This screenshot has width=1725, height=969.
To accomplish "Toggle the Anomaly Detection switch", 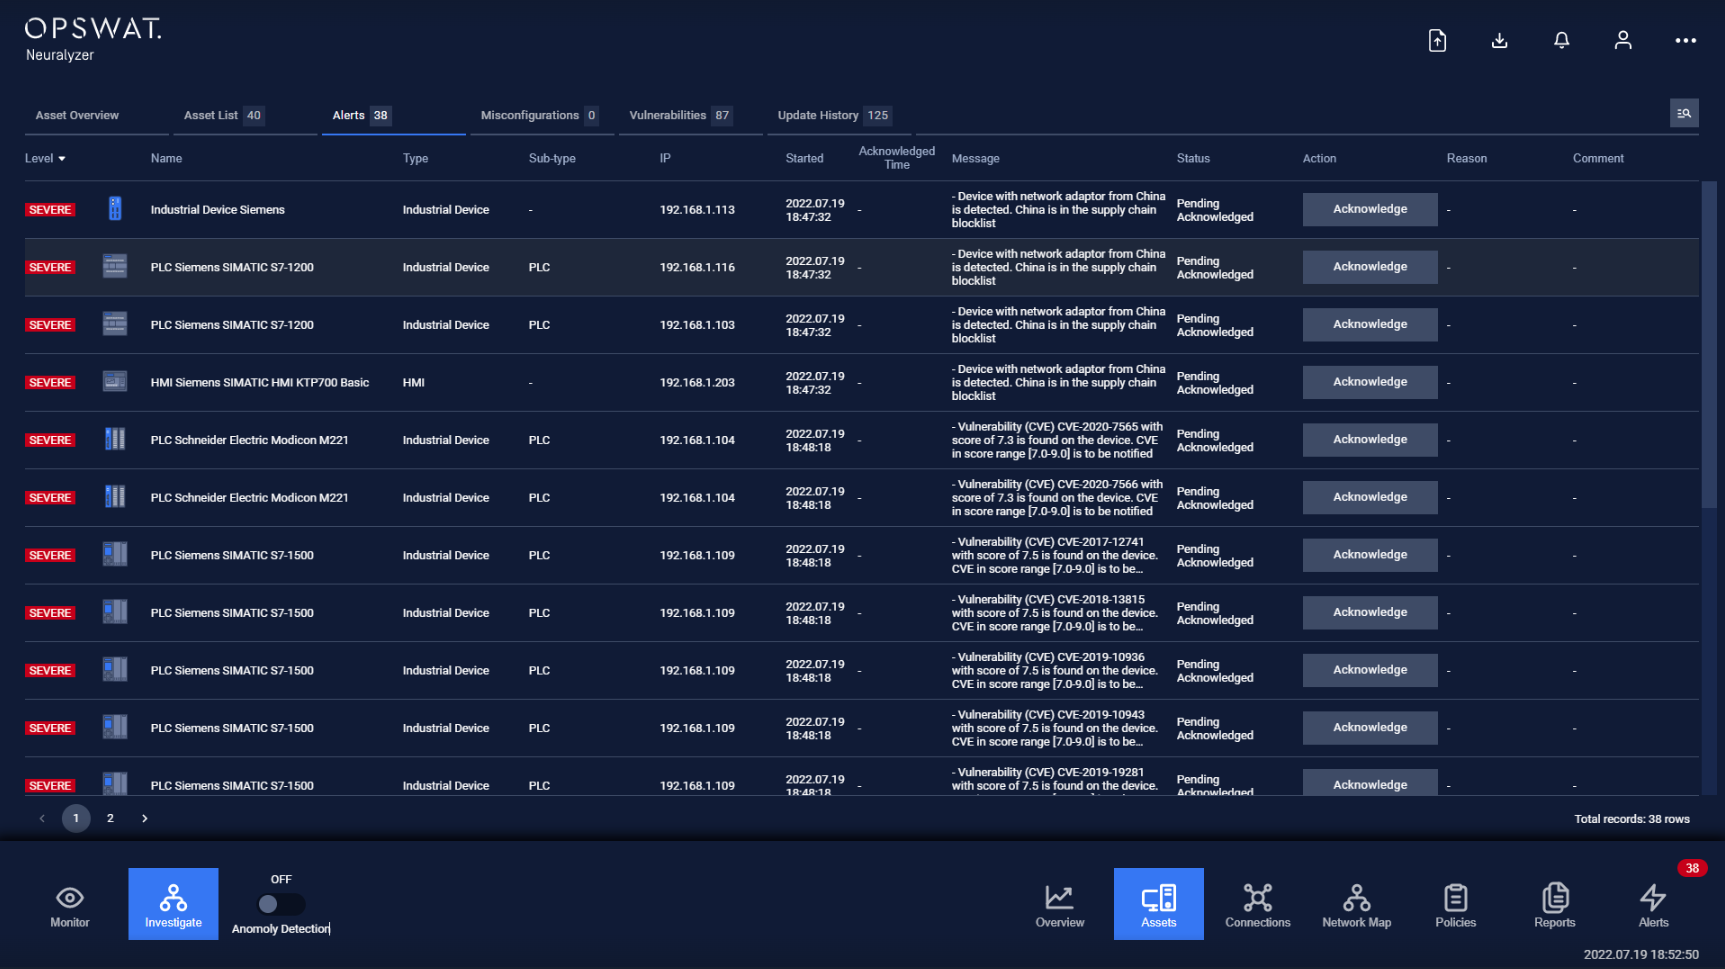I will pos(281,904).
